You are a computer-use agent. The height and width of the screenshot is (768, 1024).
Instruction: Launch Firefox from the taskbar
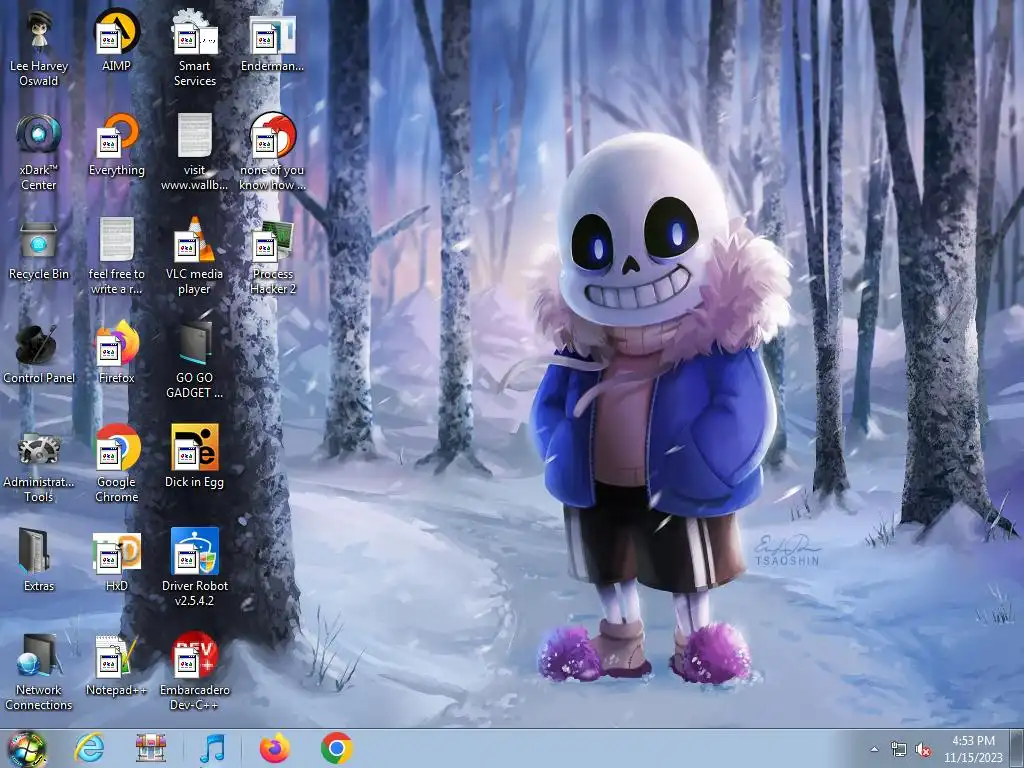tap(275, 748)
